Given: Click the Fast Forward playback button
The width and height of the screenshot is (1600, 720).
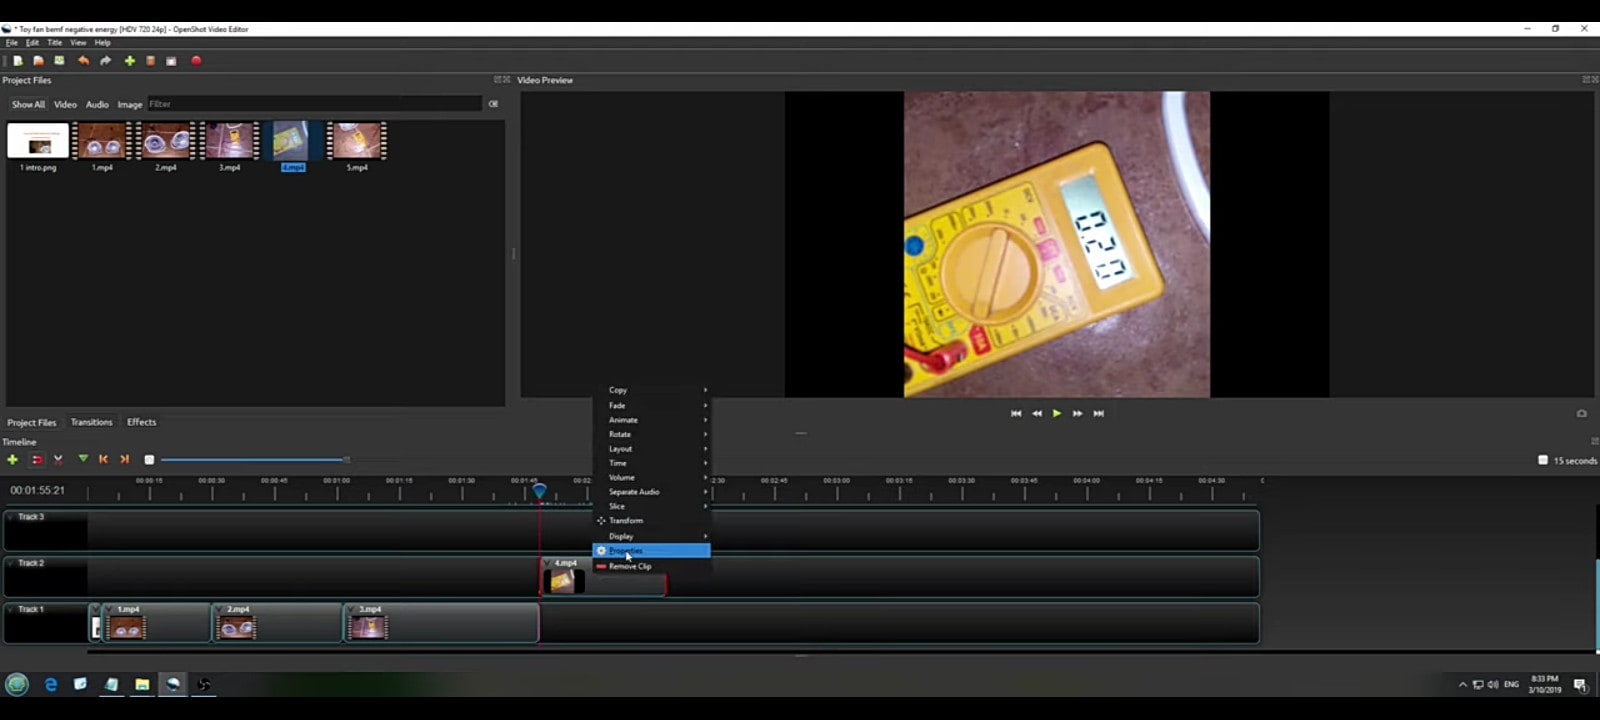Looking at the screenshot, I should click(1077, 413).
